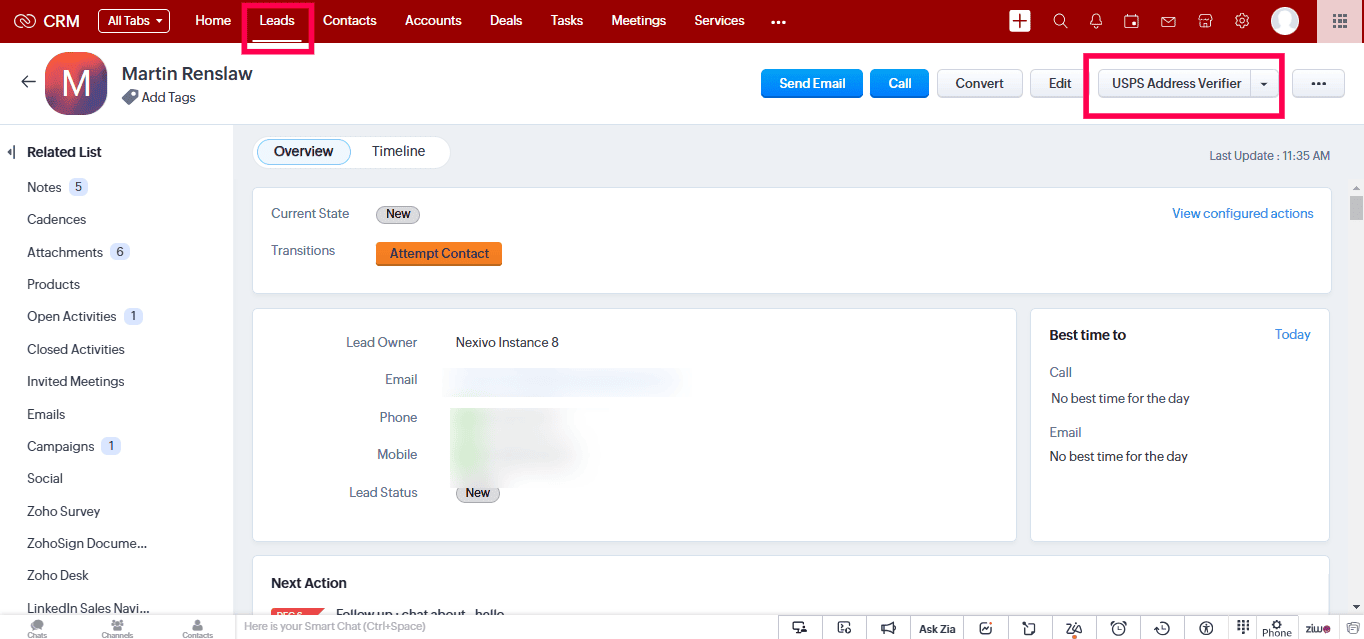Open the search magnifier icon
This screenshot has height=639, width=1364.
[1060, 21]
